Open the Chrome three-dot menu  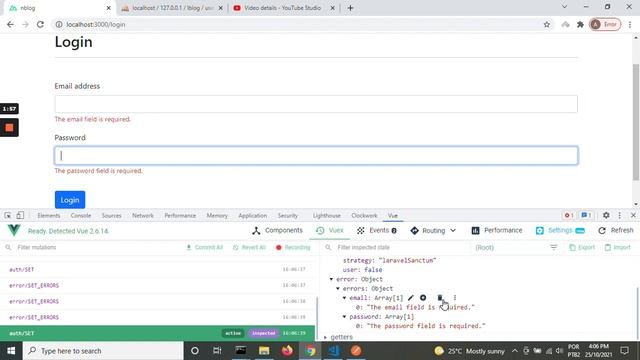click(630, 24)
